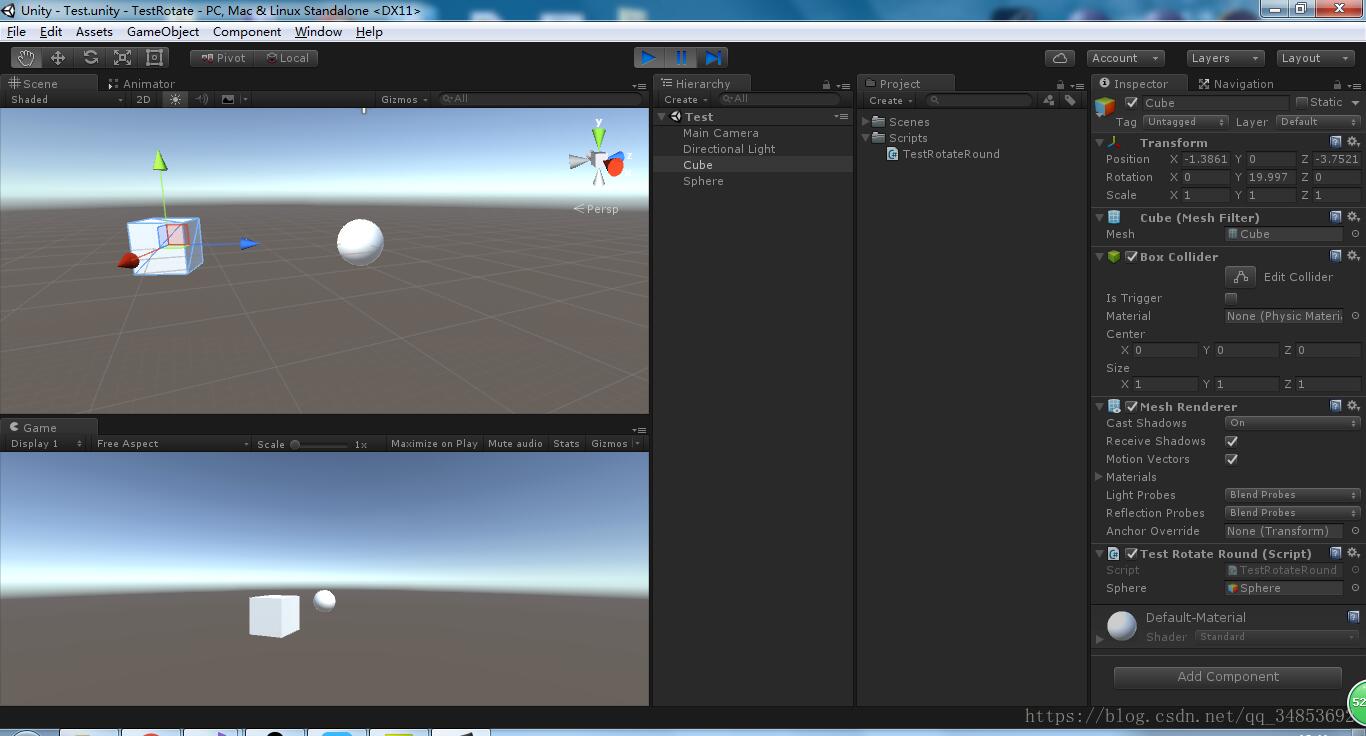
Task: Toggle the Cube active checkbox
Action: coord(1132,102)
